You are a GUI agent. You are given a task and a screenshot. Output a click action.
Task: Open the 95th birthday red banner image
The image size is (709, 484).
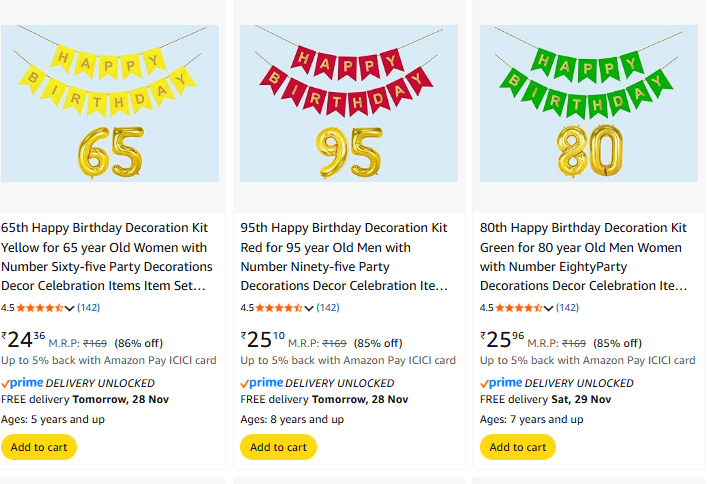click(349, 104)
